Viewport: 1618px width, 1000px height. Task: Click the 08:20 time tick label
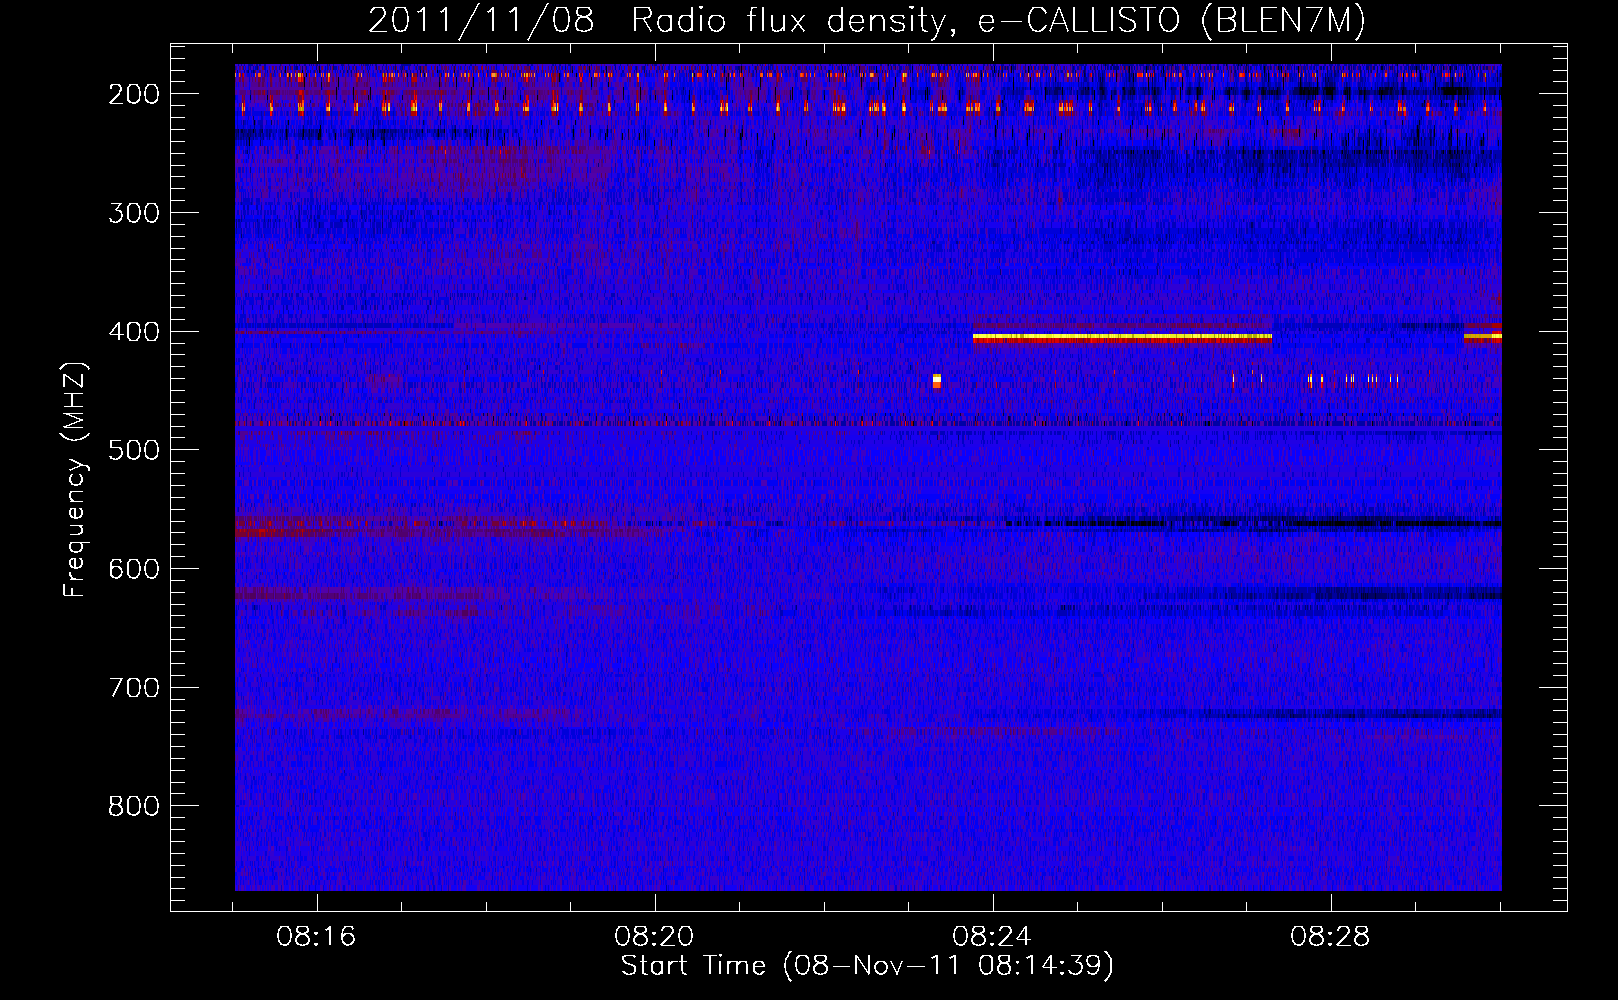coord(655,937)
